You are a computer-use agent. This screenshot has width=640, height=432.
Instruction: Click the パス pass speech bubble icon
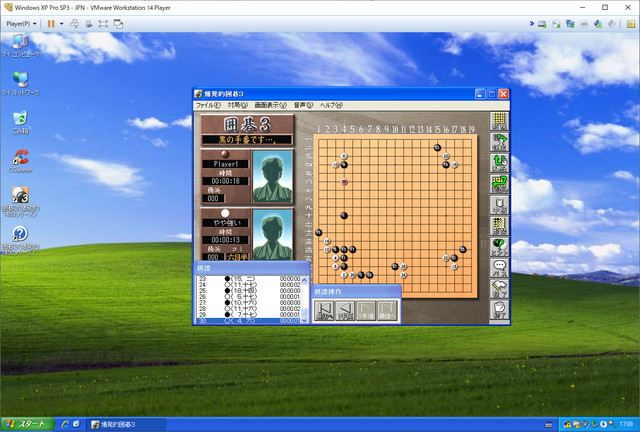(x=499, y=268)
